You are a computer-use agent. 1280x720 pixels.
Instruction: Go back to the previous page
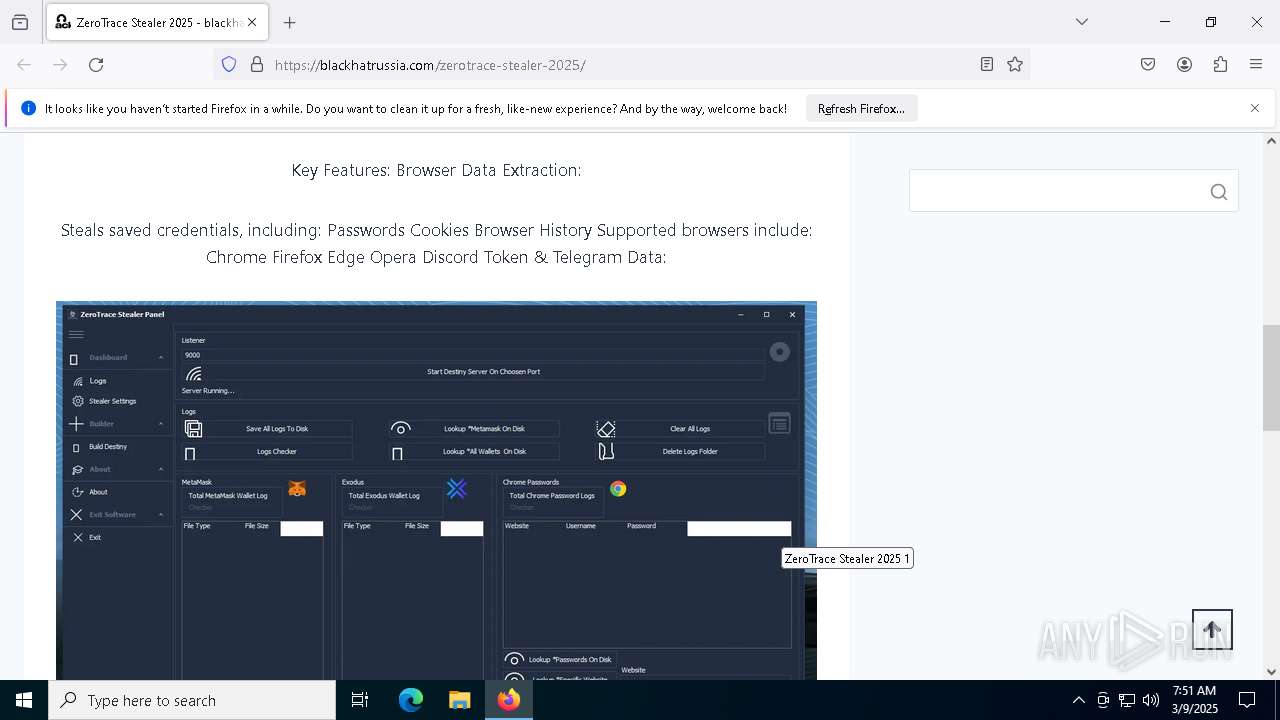24,65
